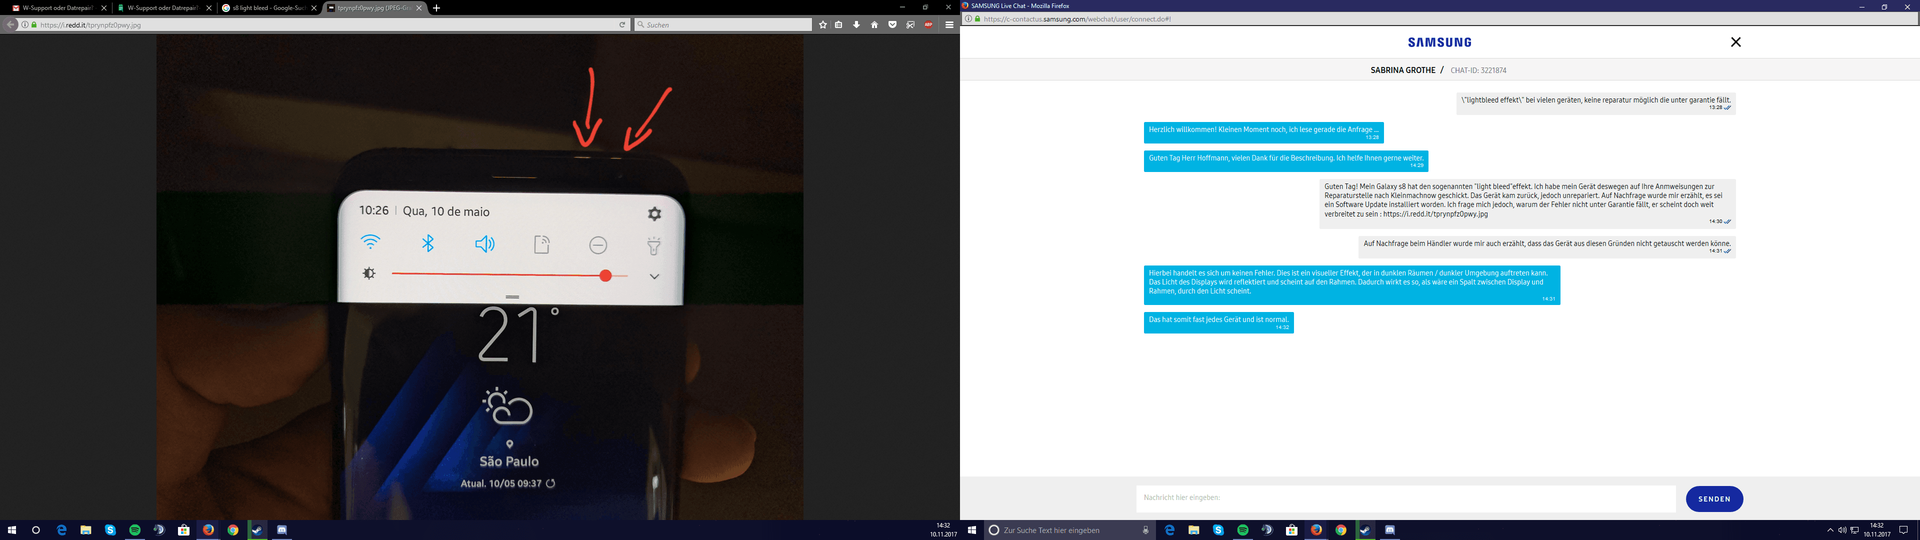This screenshot has width=1920, height=540.
Task: Go to the Firefox home page
Action: 874,25
